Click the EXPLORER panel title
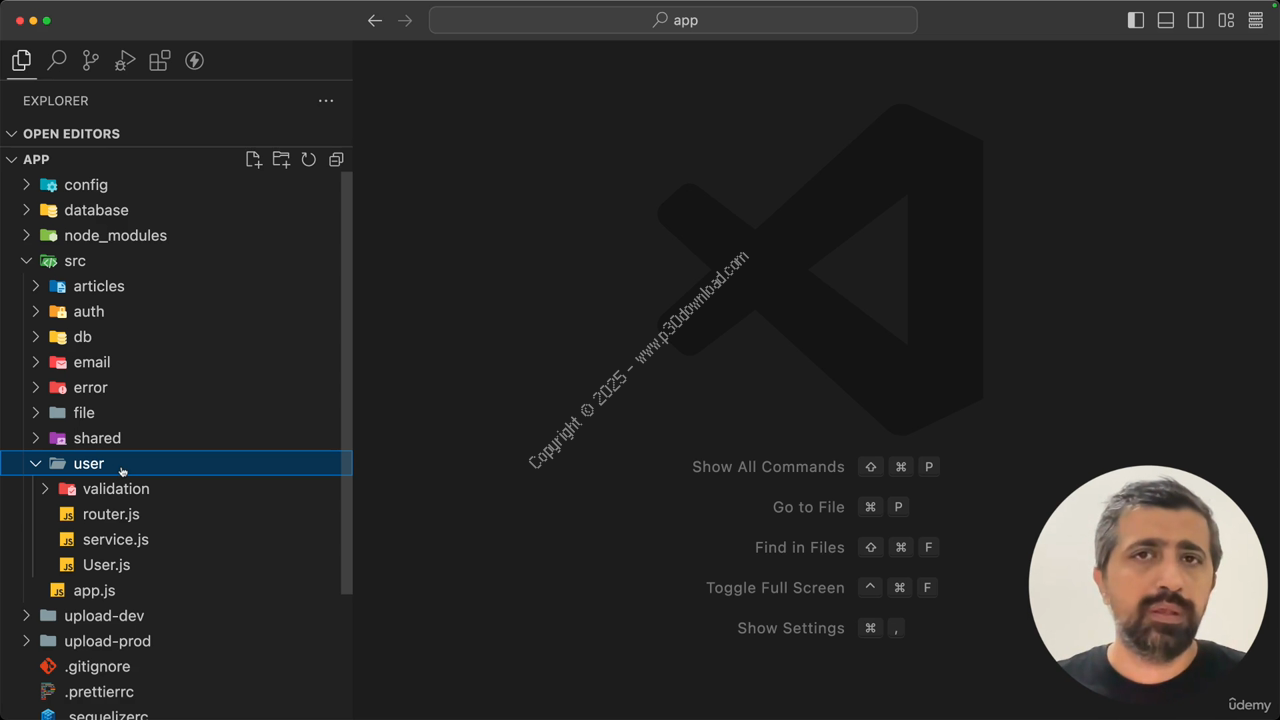The height and width of the screenshot is (720, 1280). (x=56, y=101)
